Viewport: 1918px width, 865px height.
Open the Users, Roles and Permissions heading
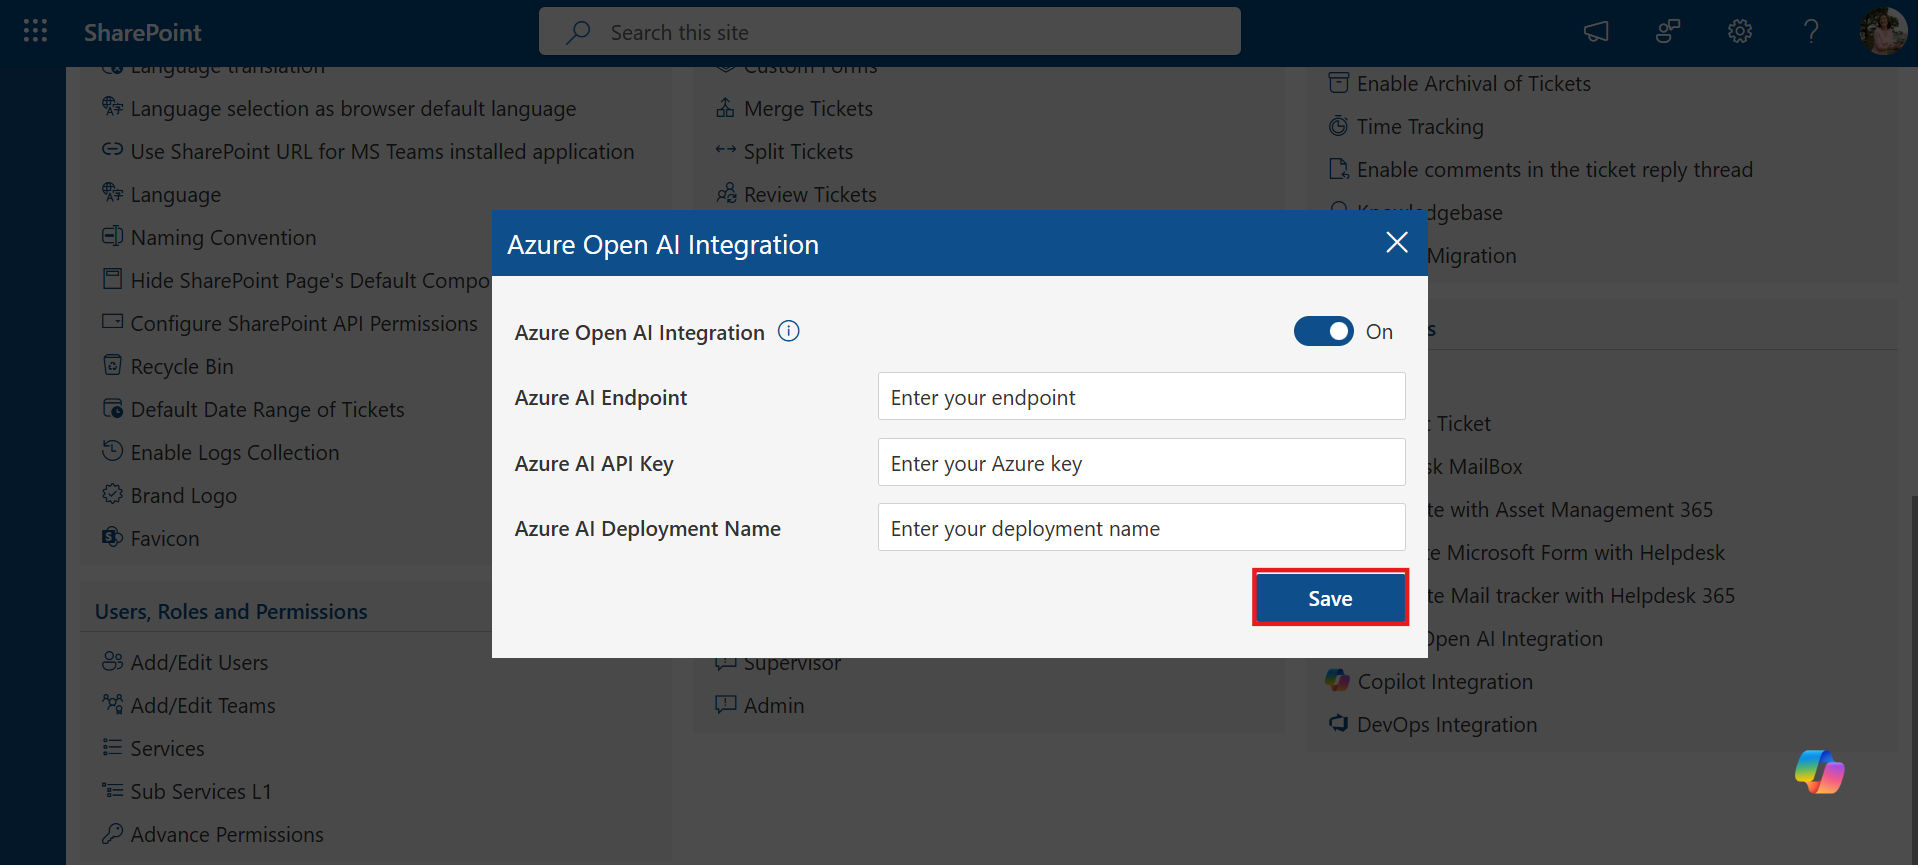[x=231, y=611]
